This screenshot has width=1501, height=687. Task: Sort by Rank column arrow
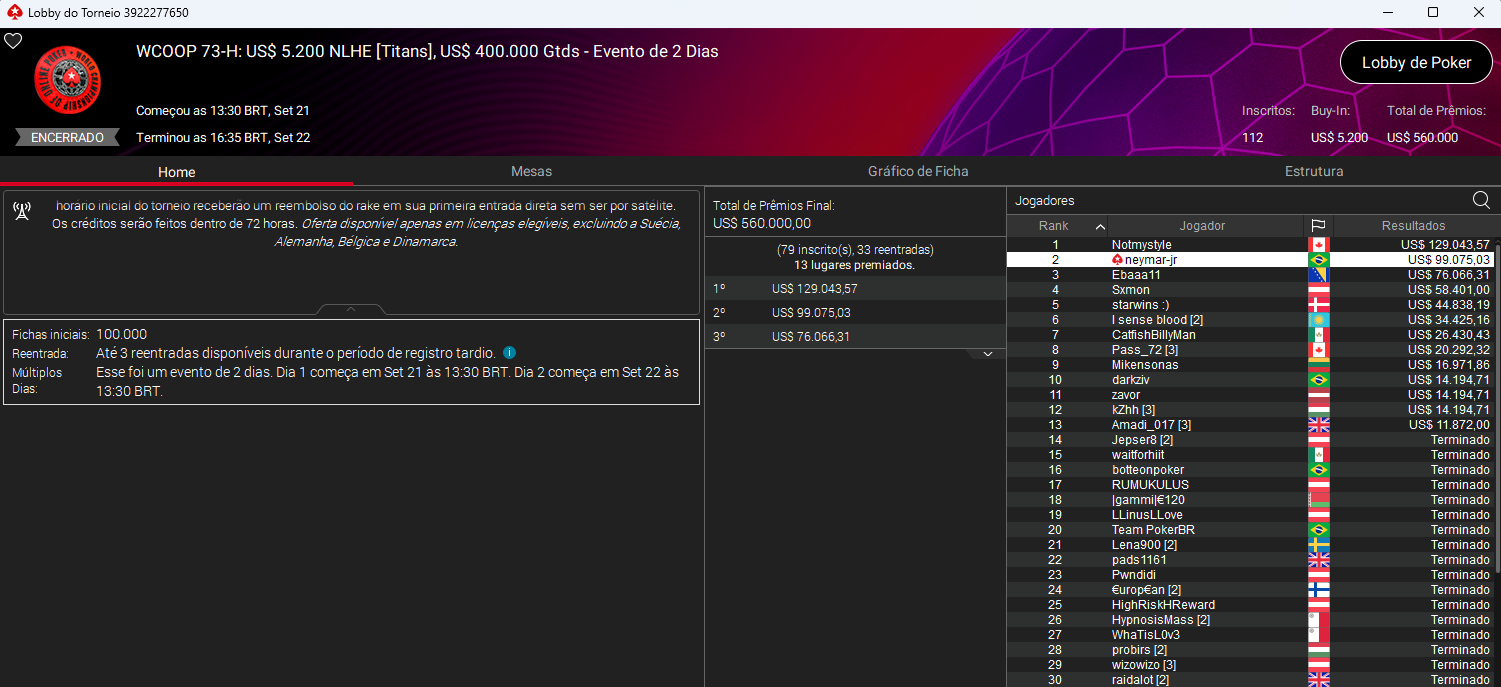(x=1100, y=226)
